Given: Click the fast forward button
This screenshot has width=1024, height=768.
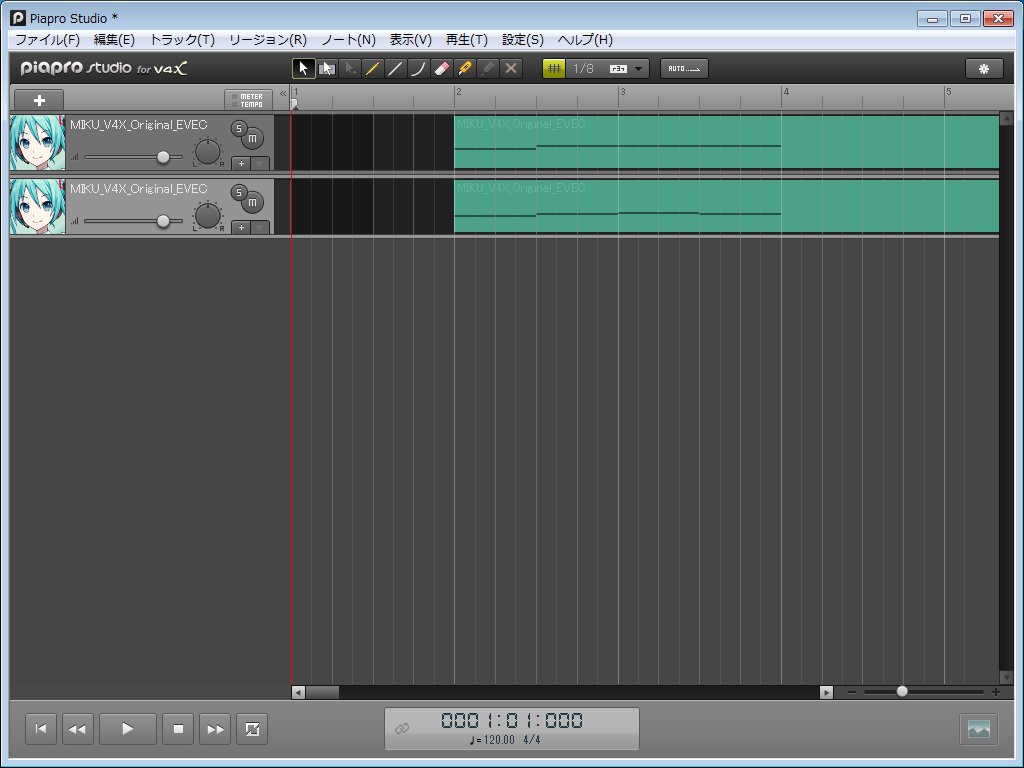Looking at the screenshot, I should (x=215, y=729).
